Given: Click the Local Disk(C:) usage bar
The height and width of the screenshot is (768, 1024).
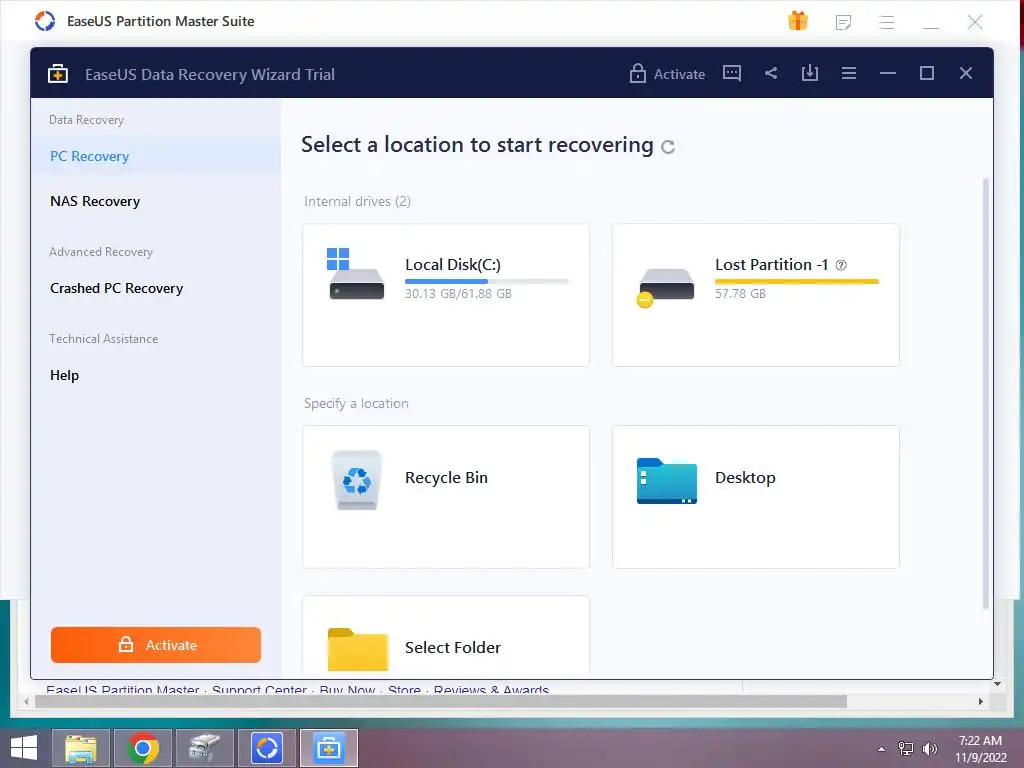Looking at the screenshot, I should (x=487, y=281).
